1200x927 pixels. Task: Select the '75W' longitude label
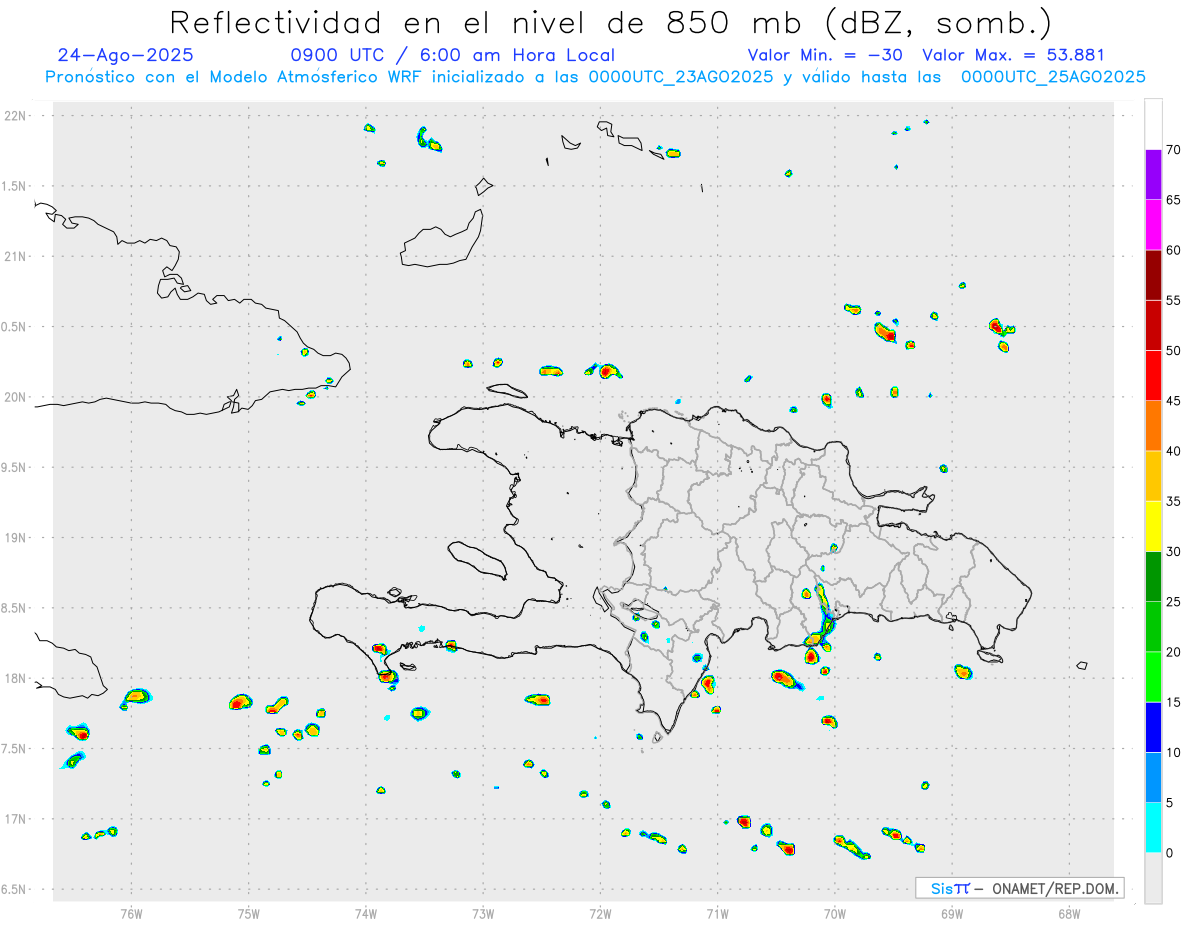click(x=249, y=913)
